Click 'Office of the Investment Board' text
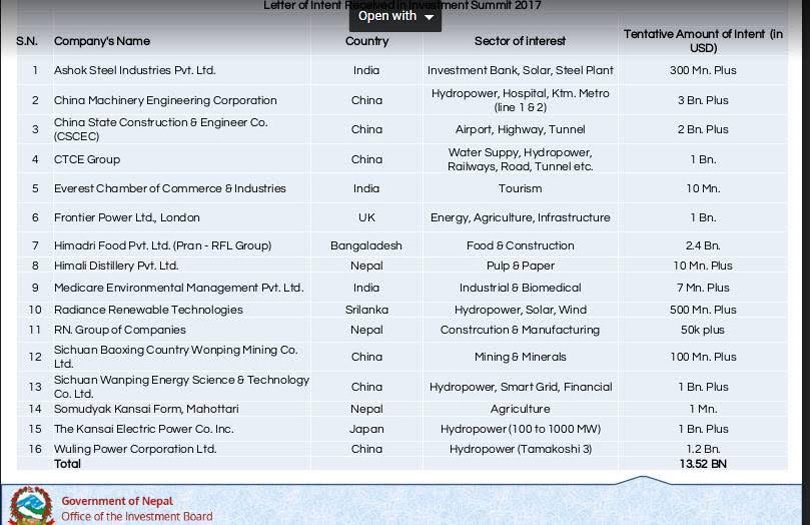810x525 pixels. coord(137,516)
